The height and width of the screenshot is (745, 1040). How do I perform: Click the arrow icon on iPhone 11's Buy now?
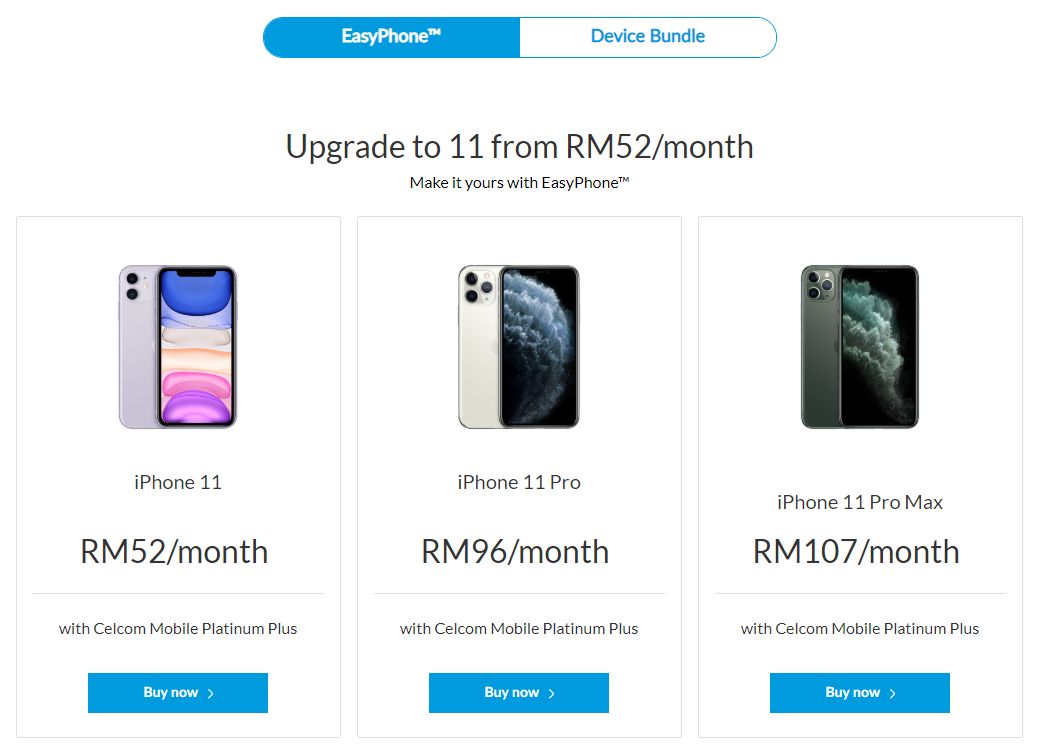pyautogui.click(x=211, y=693)
